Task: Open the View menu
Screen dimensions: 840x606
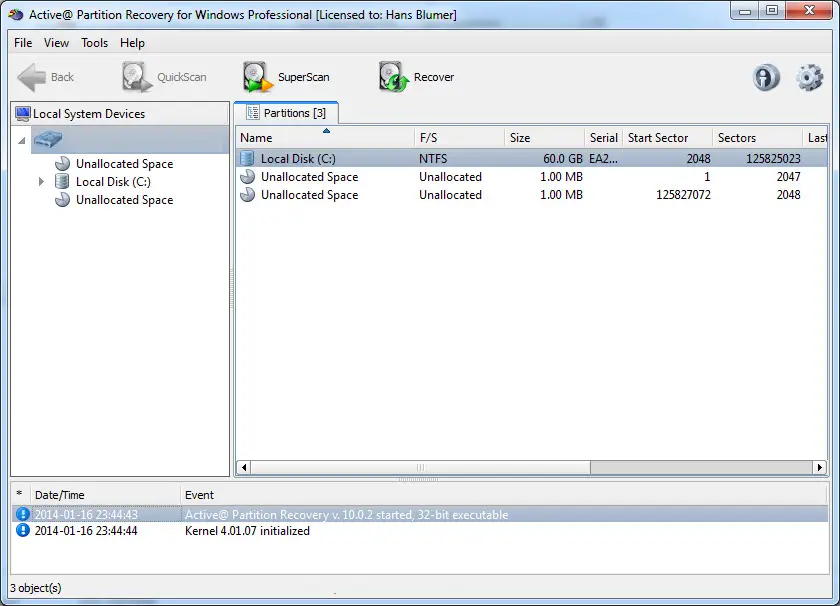Action: click(56, 43)
